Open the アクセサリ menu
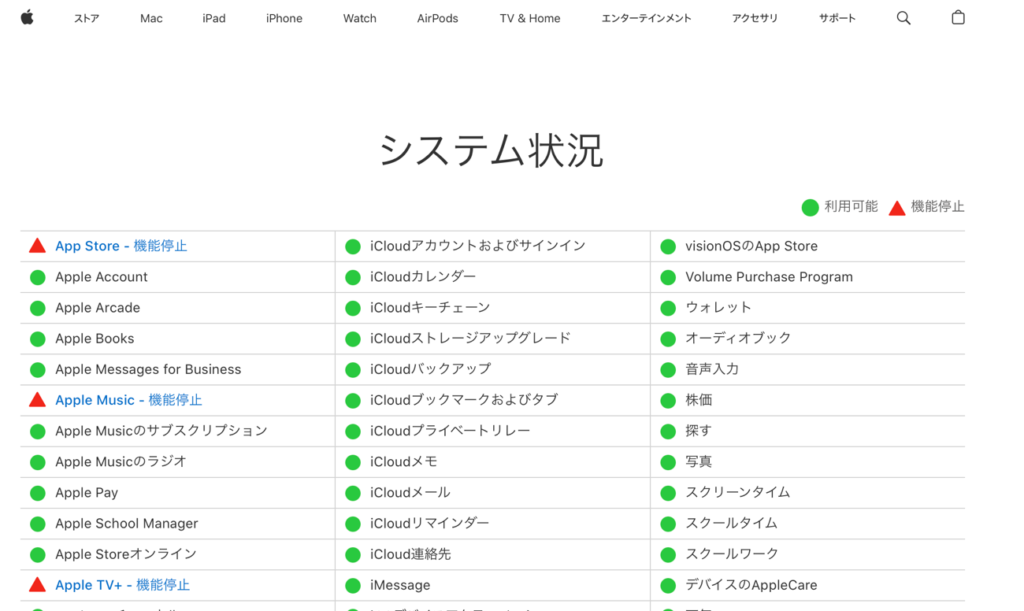The width and height of the screenshot is (1024, 611). [x=755, y=18]
